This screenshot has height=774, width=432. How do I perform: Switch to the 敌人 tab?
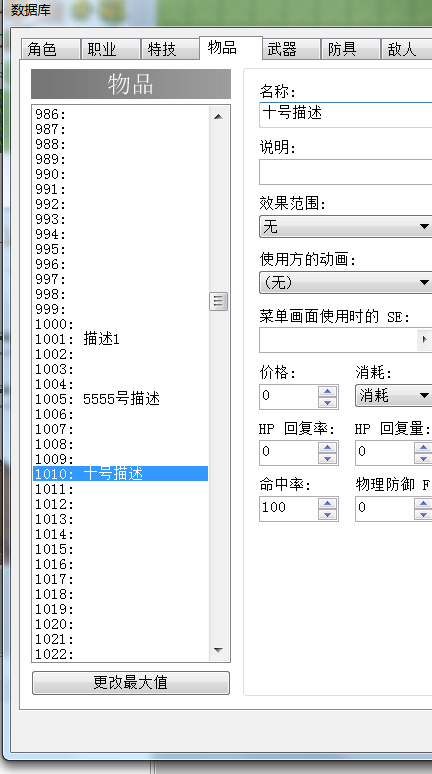tap(406, 49)
